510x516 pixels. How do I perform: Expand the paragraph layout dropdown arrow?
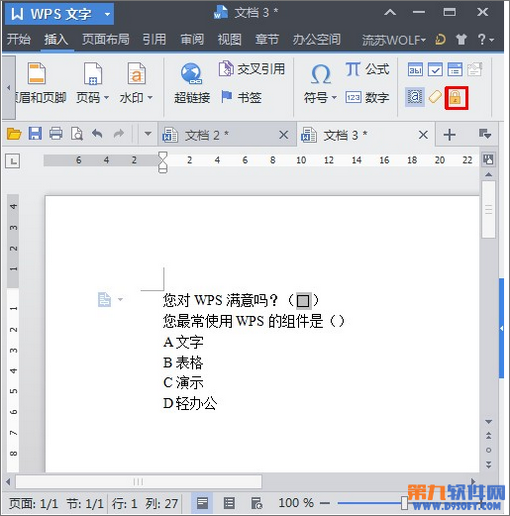[x=120, y=299]
